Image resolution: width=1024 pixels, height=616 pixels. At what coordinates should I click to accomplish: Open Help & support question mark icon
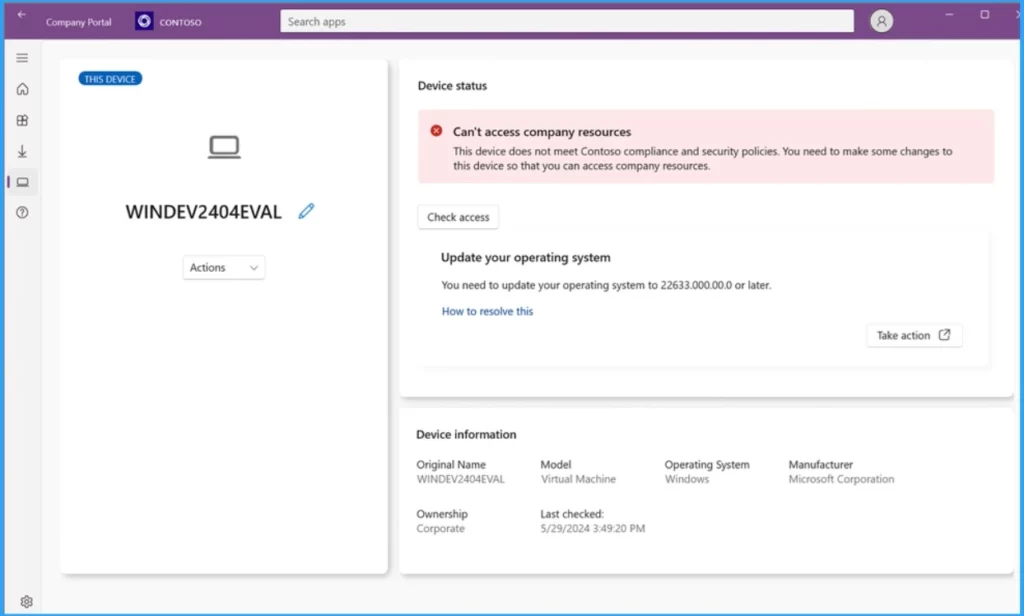tap(22, 212)
